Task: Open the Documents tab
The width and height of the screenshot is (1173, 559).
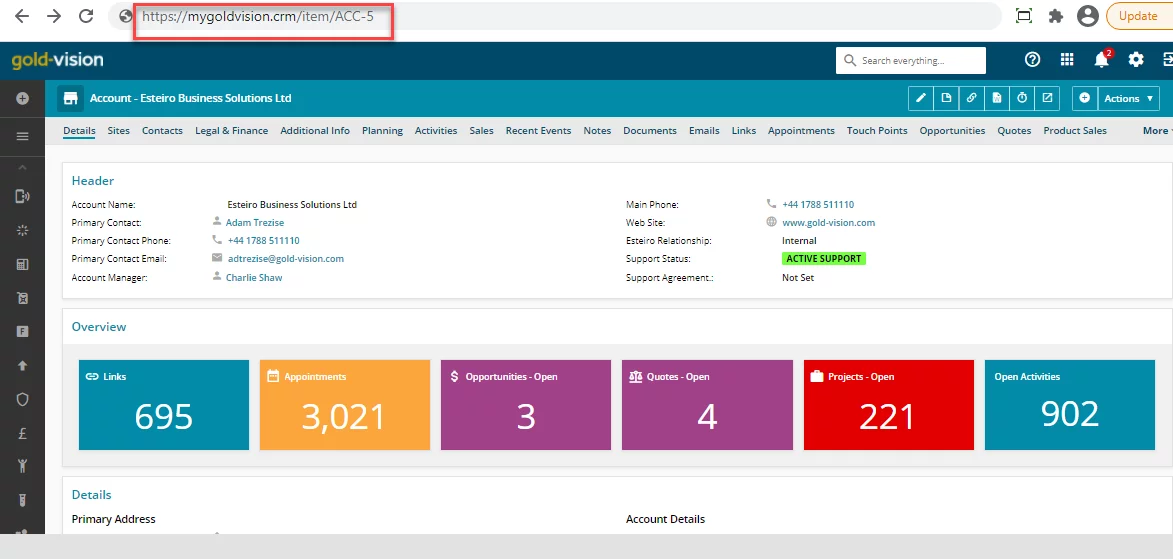Action: point(650,130)
